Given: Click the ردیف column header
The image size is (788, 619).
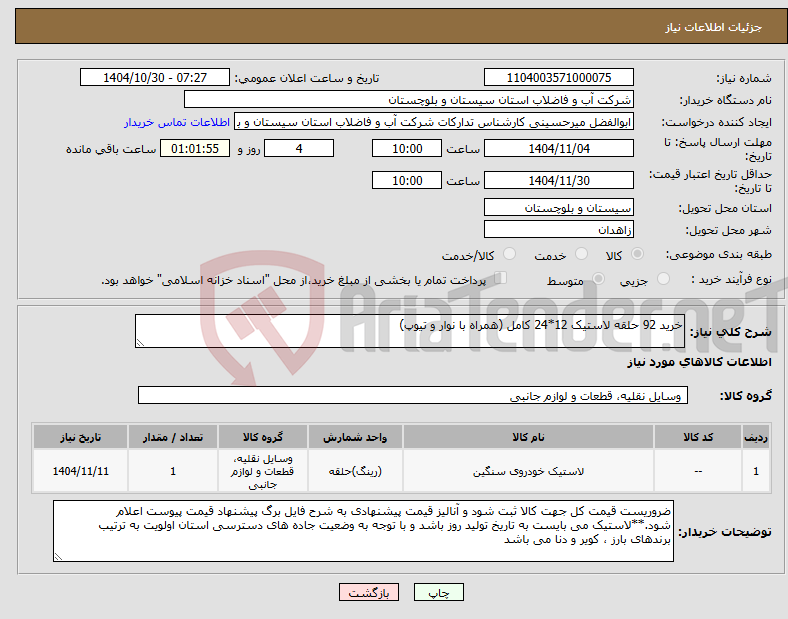Looking at the screenshot, I should click(756, 437).
